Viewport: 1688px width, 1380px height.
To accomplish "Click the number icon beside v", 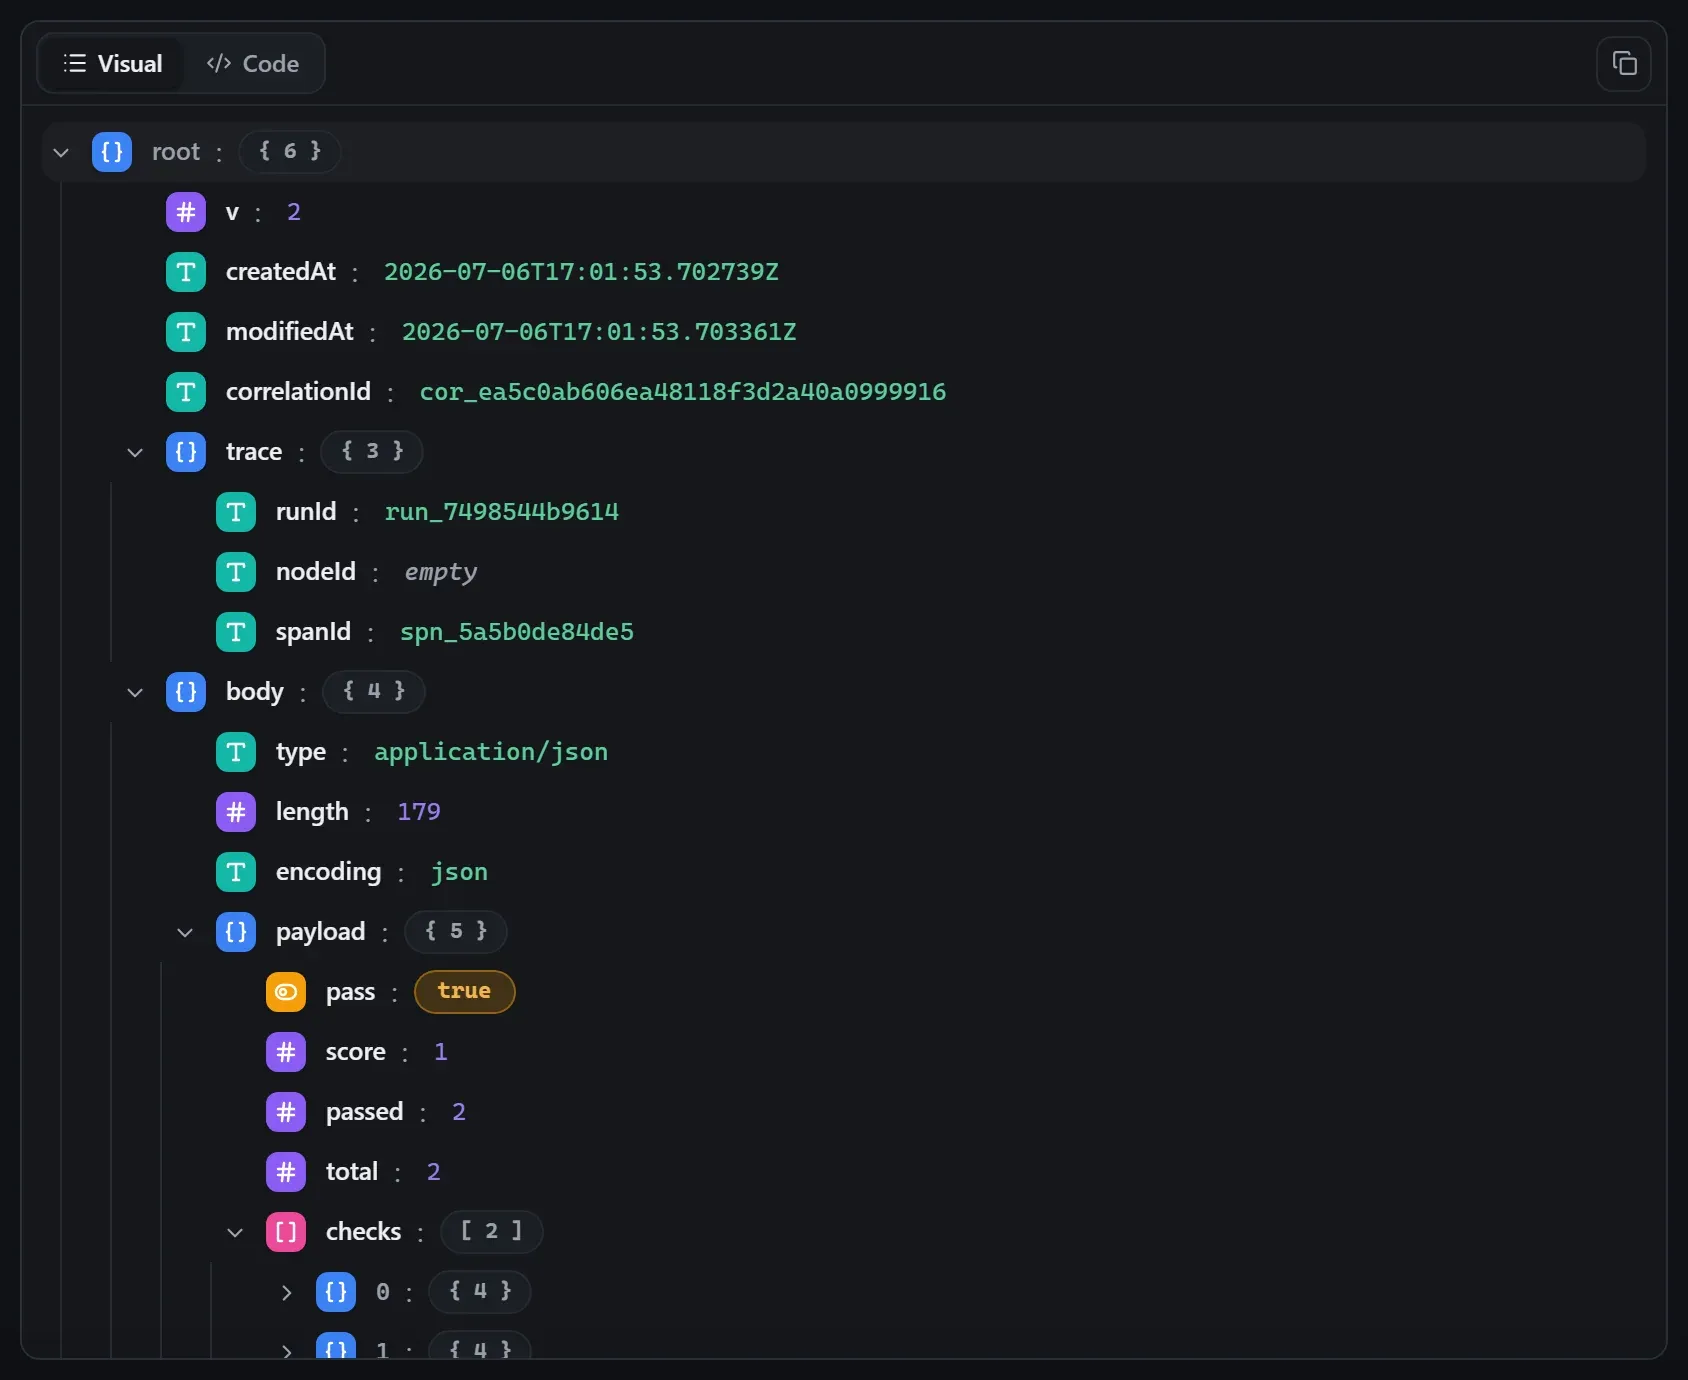I will click(186, 212).
